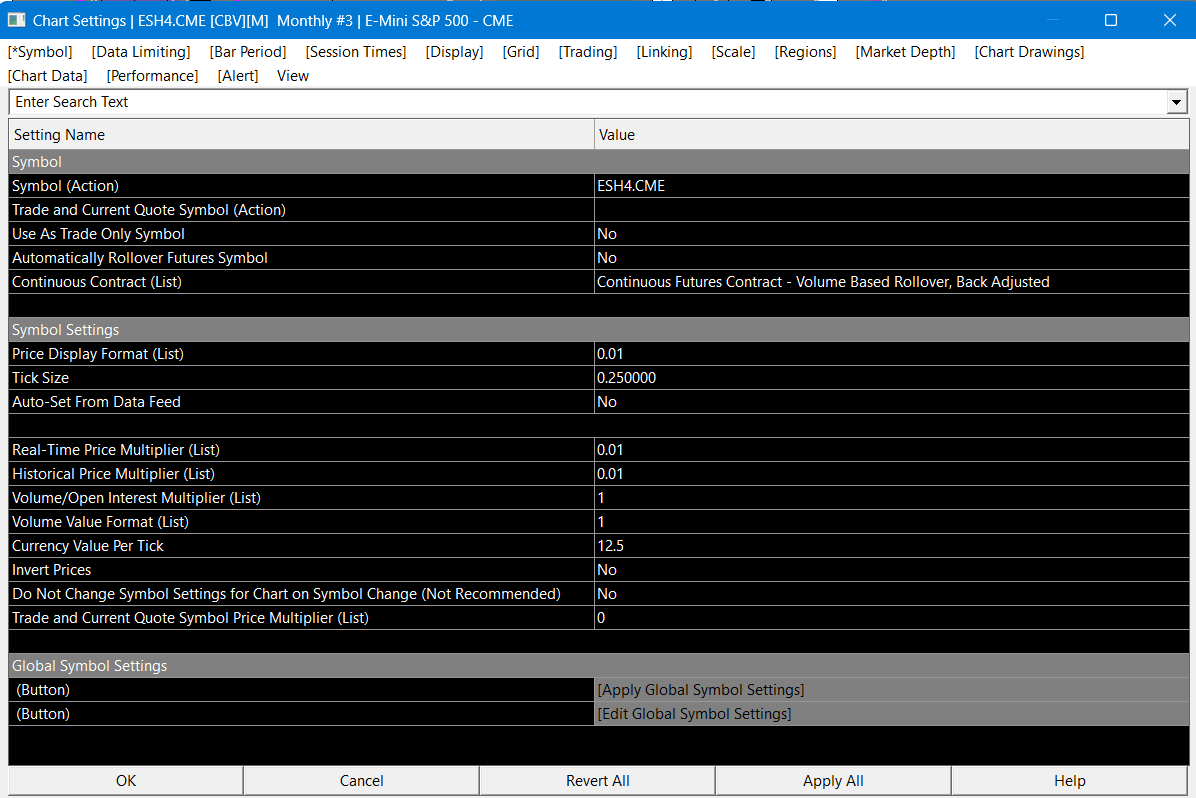Viewport: 1196px width, 798px height.
Task: Click the Symbol Settings section header
Action: coord(599,330)
